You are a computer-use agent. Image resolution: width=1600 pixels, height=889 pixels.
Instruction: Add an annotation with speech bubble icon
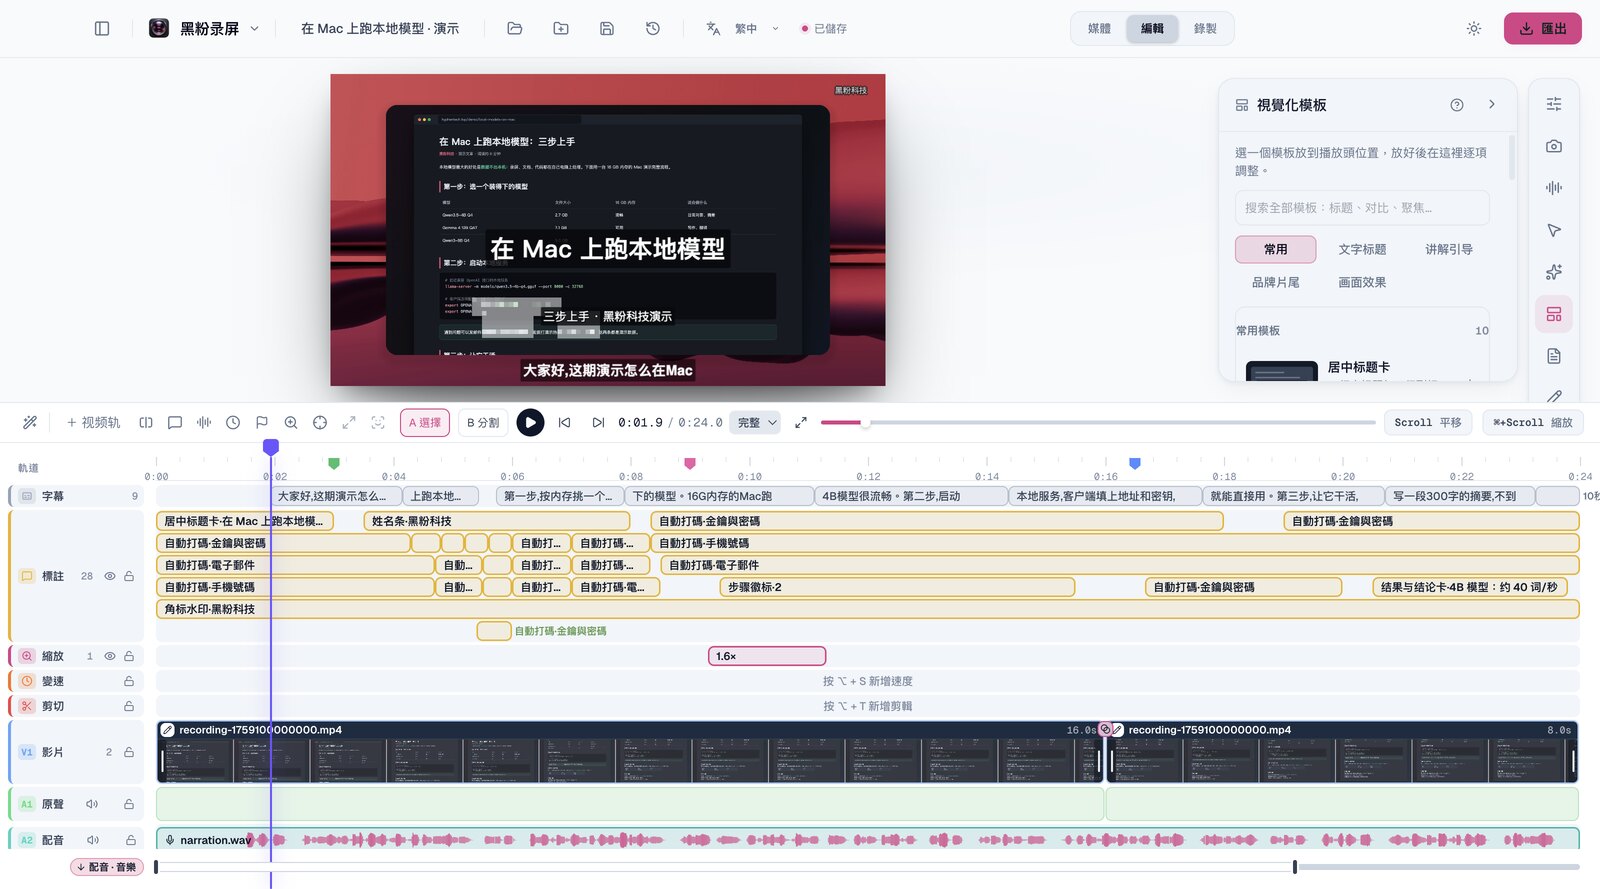175,423
